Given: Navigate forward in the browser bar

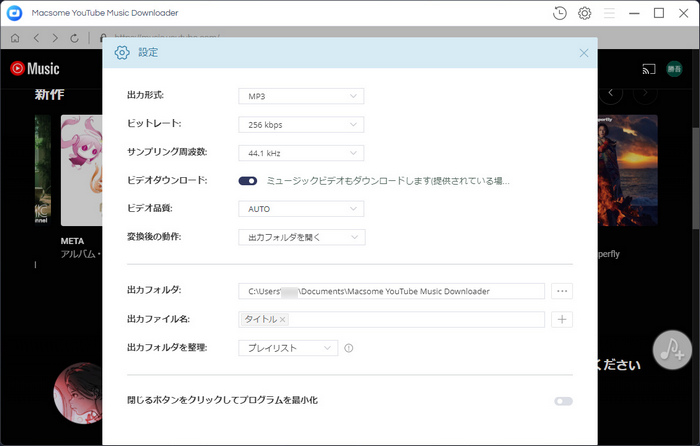Looking at the screenshot, I should click(x=55, y=38).
